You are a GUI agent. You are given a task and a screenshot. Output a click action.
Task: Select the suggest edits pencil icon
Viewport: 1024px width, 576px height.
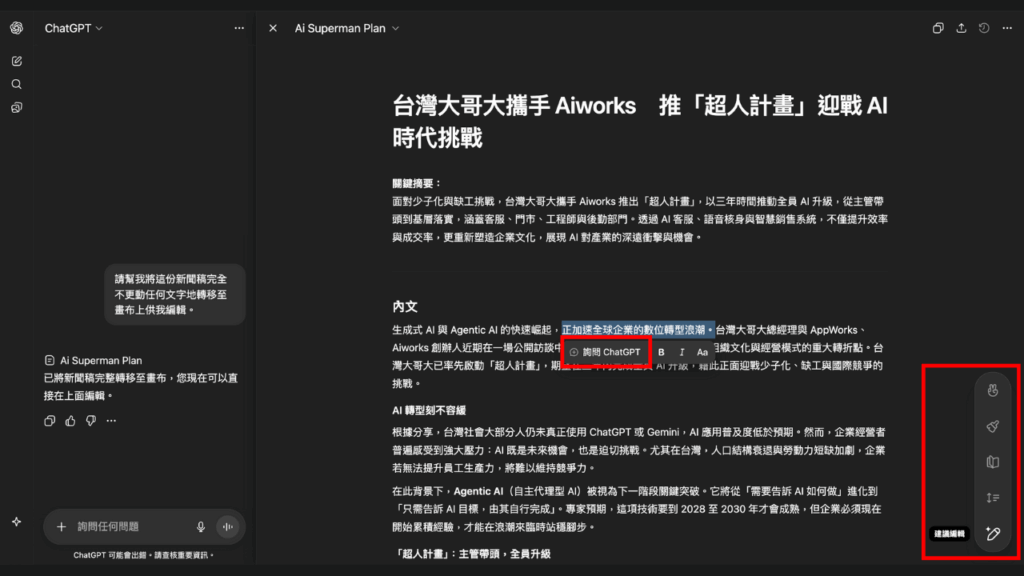[994, 533]
